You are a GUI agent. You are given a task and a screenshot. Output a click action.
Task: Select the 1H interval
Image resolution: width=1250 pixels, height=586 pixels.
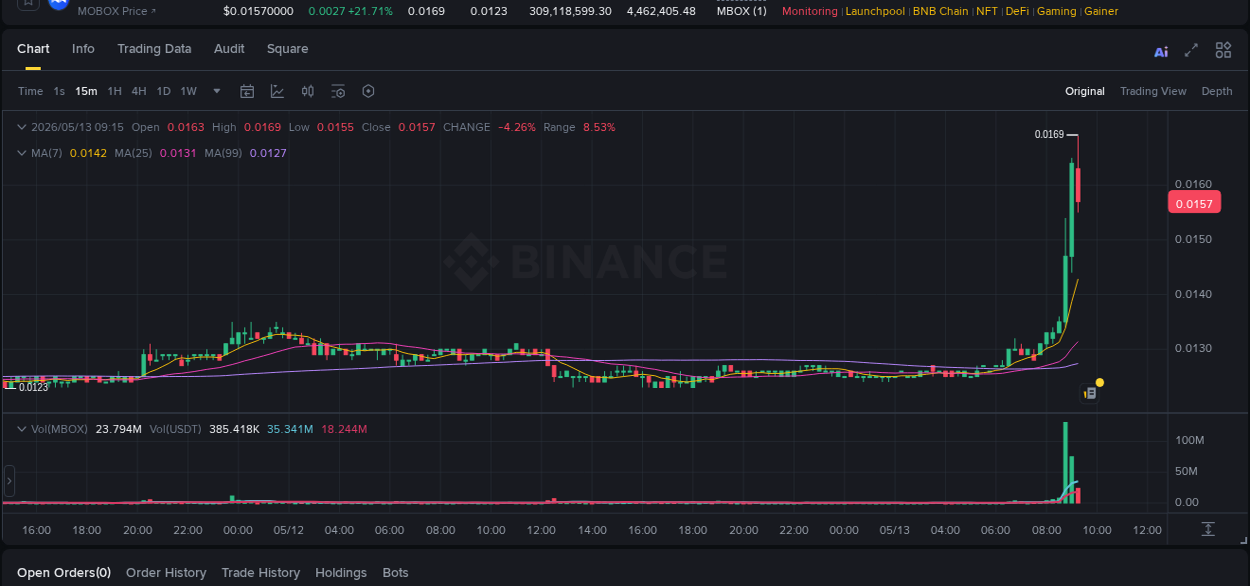click(115, 91)
